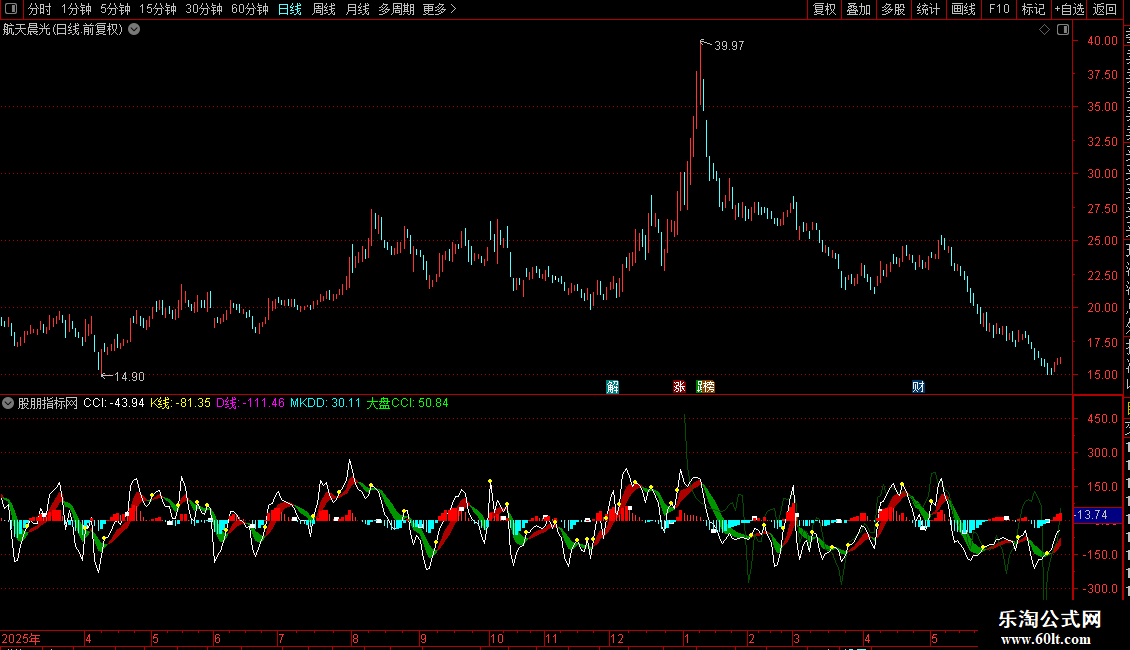This screenshot has height=650, width=1130.
Task: Click the 航天晨光(日线.前复权) chart title
Action: coord(63,30)
